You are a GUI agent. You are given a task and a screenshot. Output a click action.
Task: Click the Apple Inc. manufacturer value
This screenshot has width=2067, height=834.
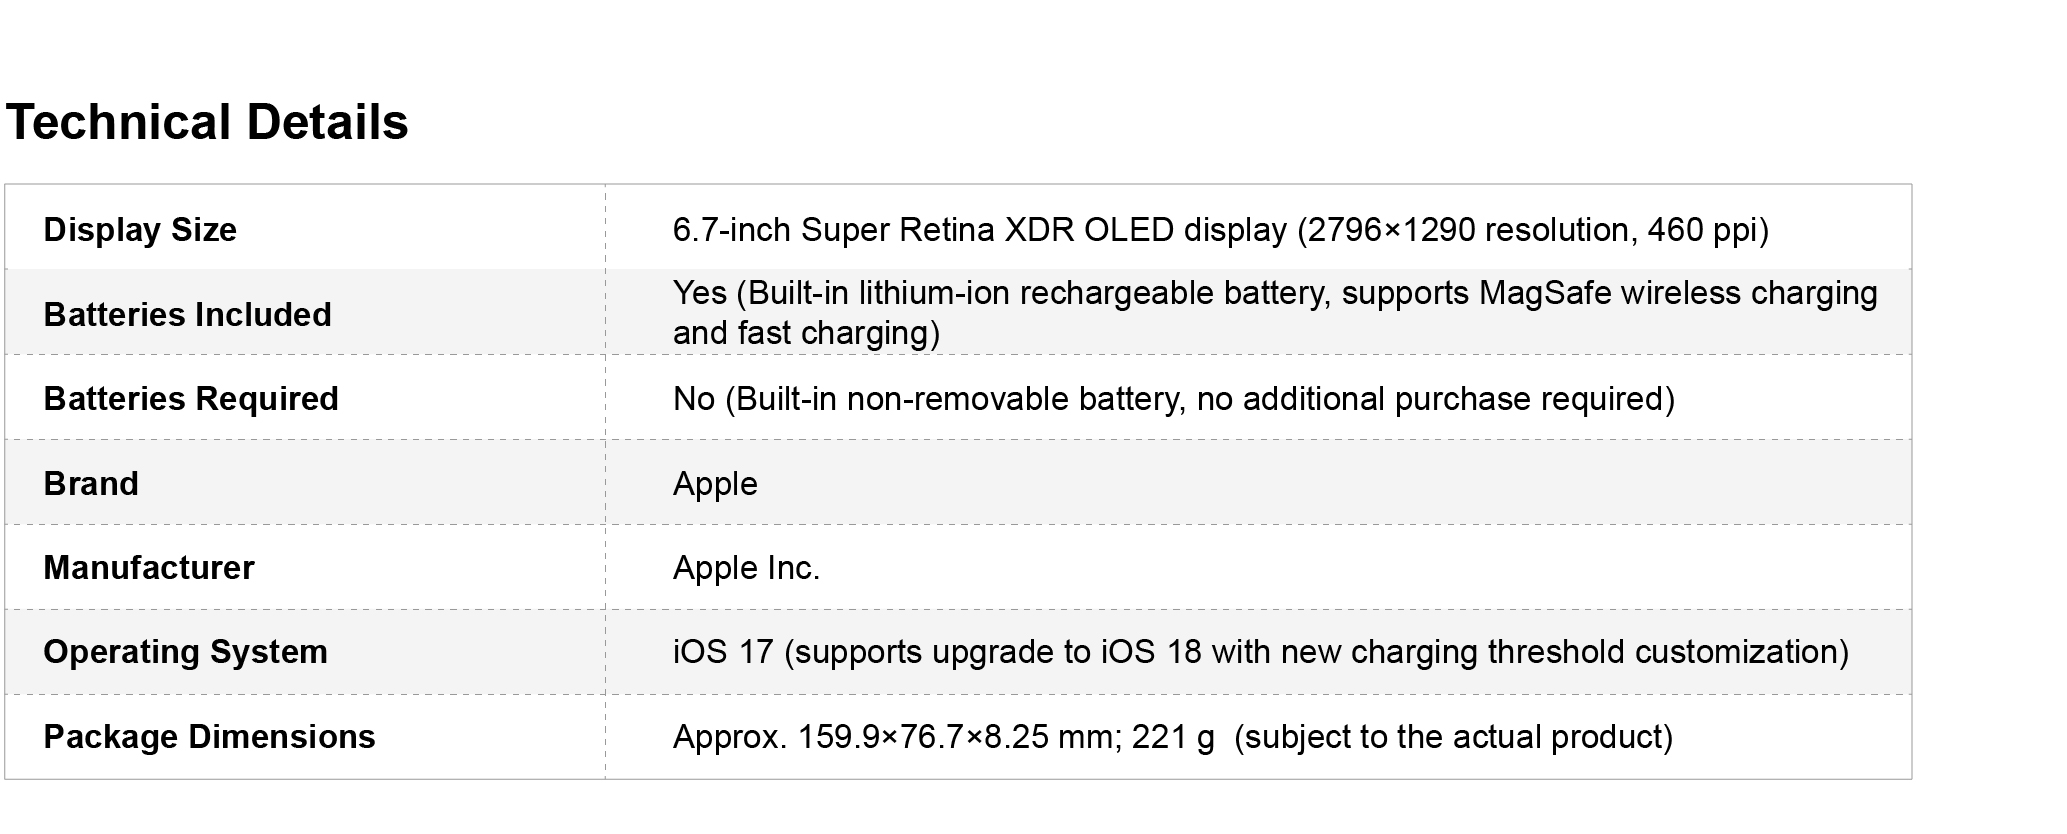point(746,568)
